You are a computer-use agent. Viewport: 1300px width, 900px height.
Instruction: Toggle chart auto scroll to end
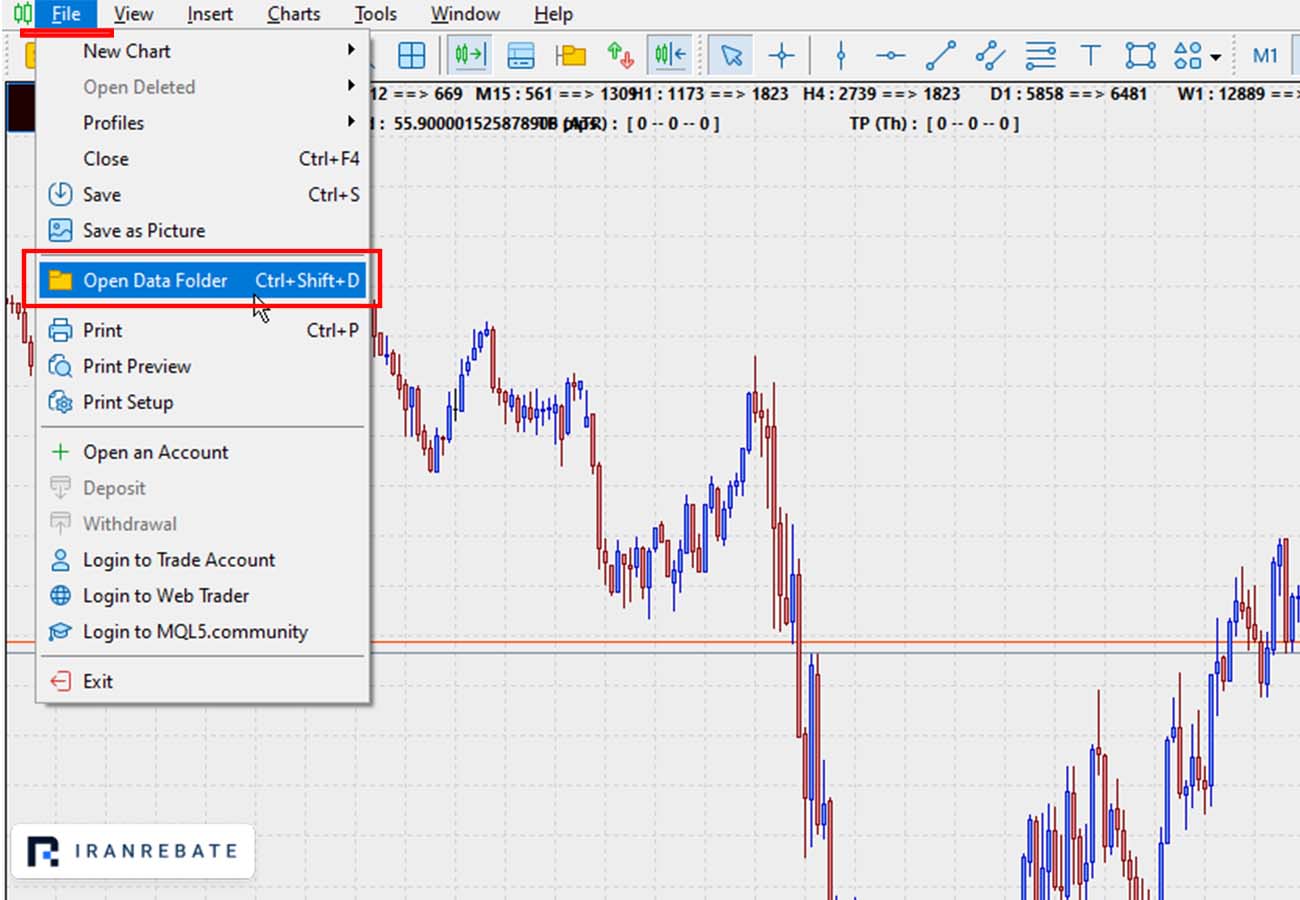point(469,55)
